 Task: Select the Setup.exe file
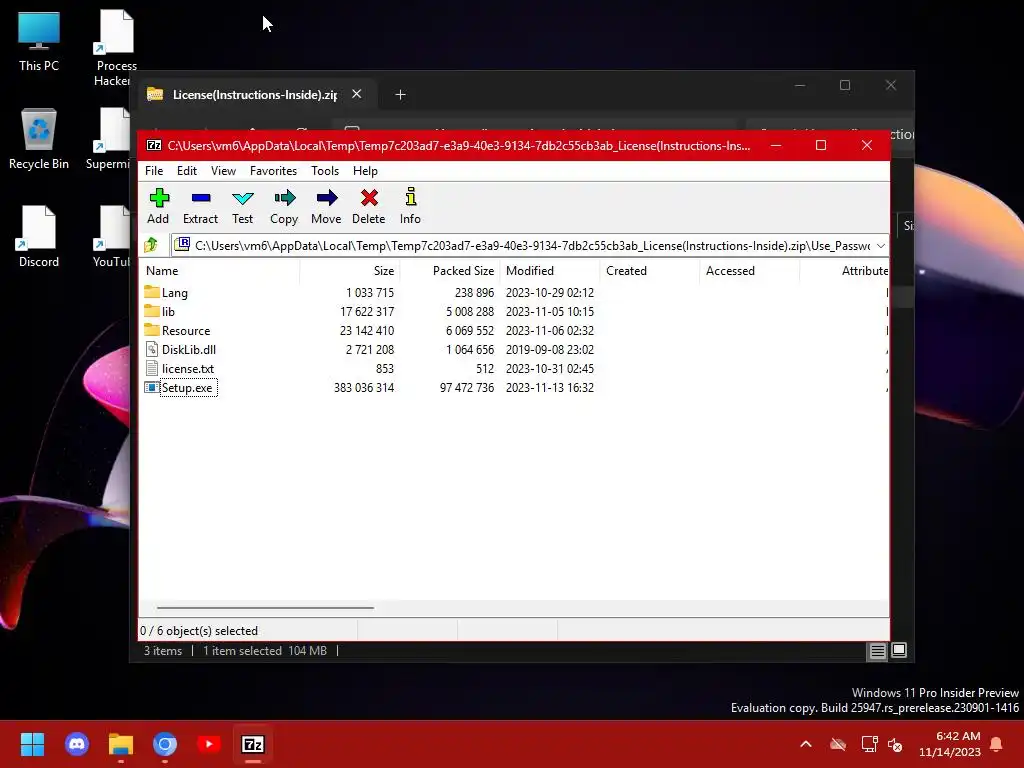coord(187,388)
